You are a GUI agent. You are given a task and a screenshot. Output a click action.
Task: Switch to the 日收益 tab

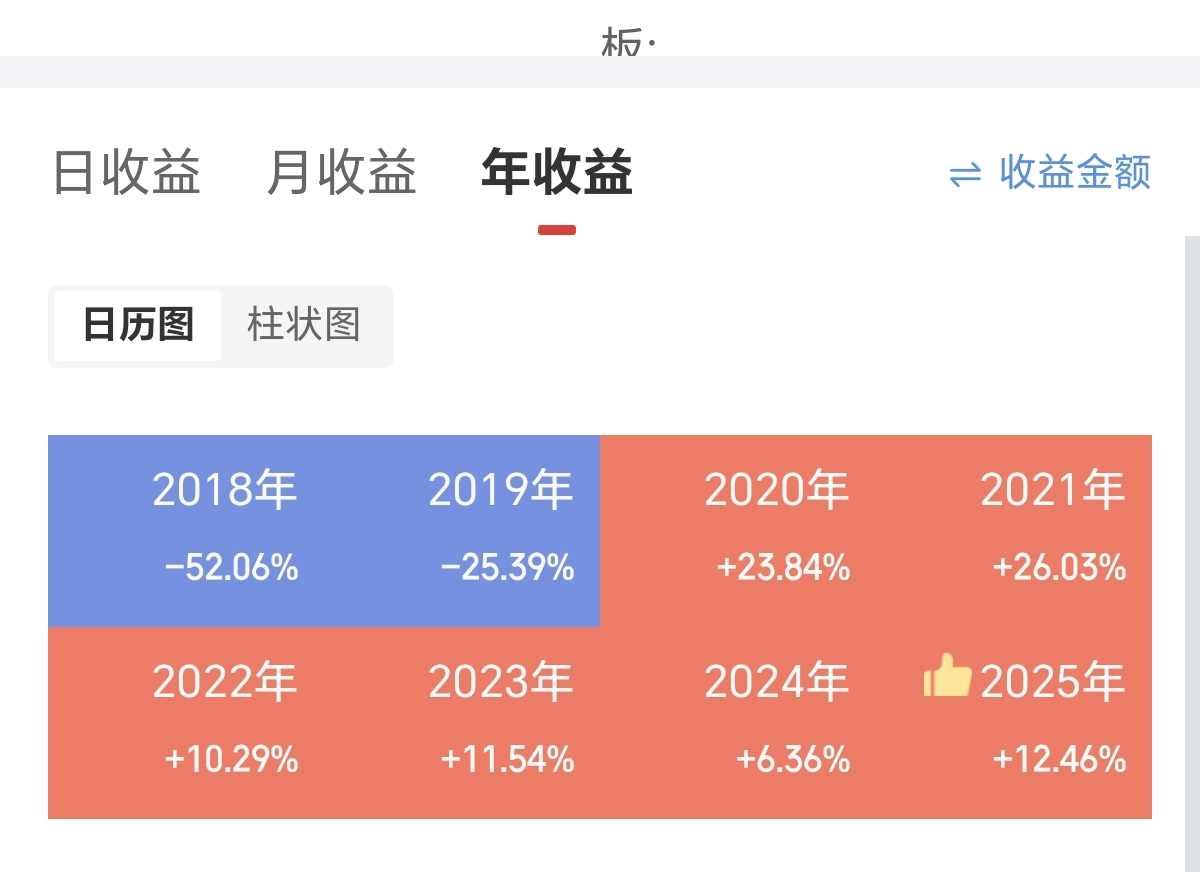[126, 173]
